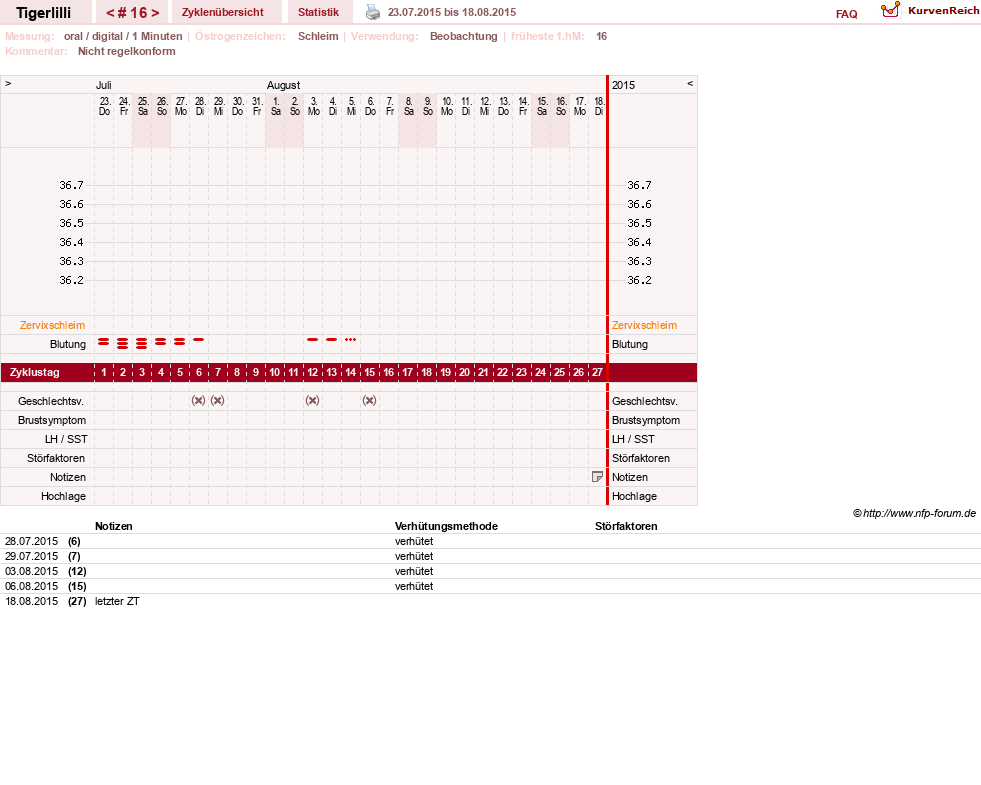Click the orange Zervixschleim row label

click(52, 325)
